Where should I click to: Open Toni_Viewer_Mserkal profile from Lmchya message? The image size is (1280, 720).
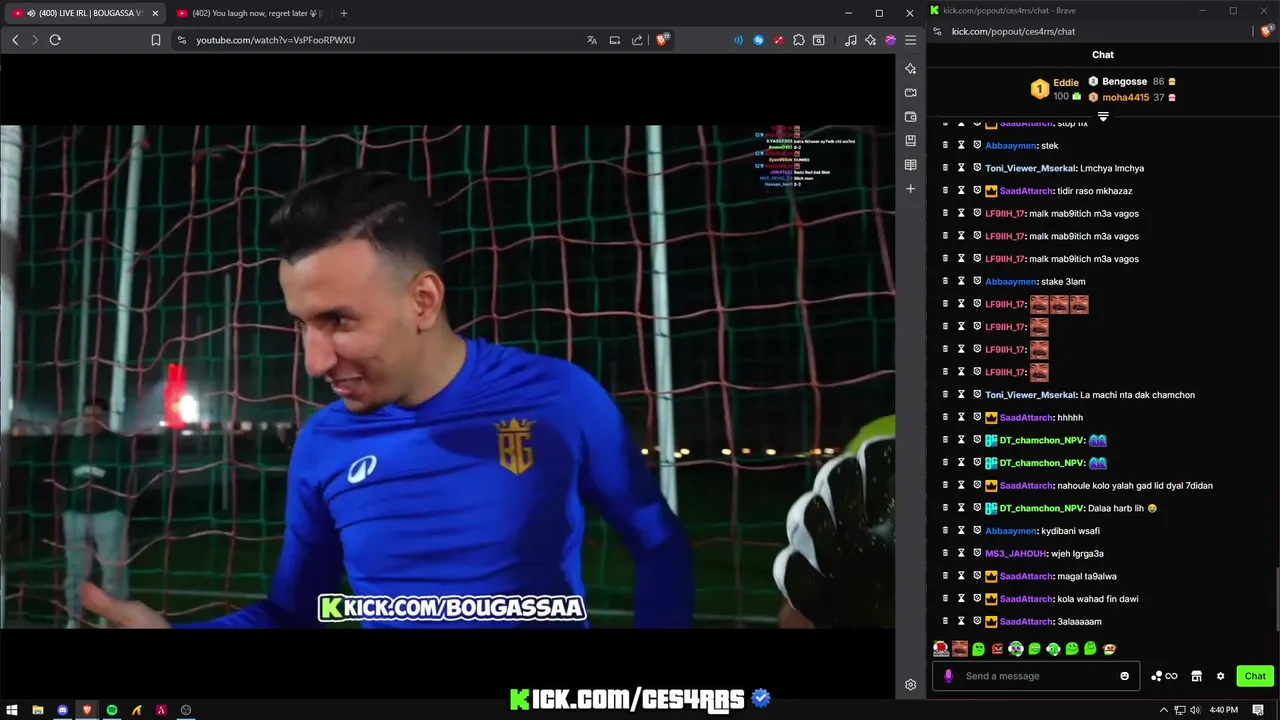pyautogui.click(x=1030, y=168)
